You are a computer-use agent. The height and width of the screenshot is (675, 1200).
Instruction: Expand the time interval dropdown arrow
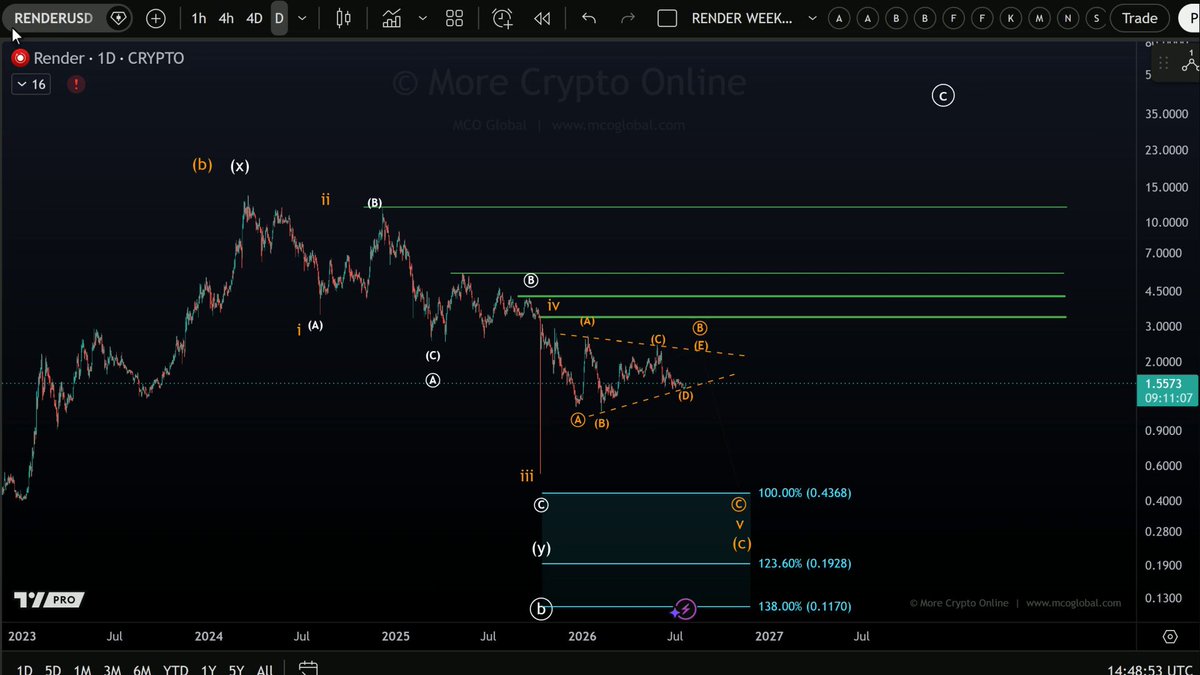pyautogui.click(x=302, y=18)
